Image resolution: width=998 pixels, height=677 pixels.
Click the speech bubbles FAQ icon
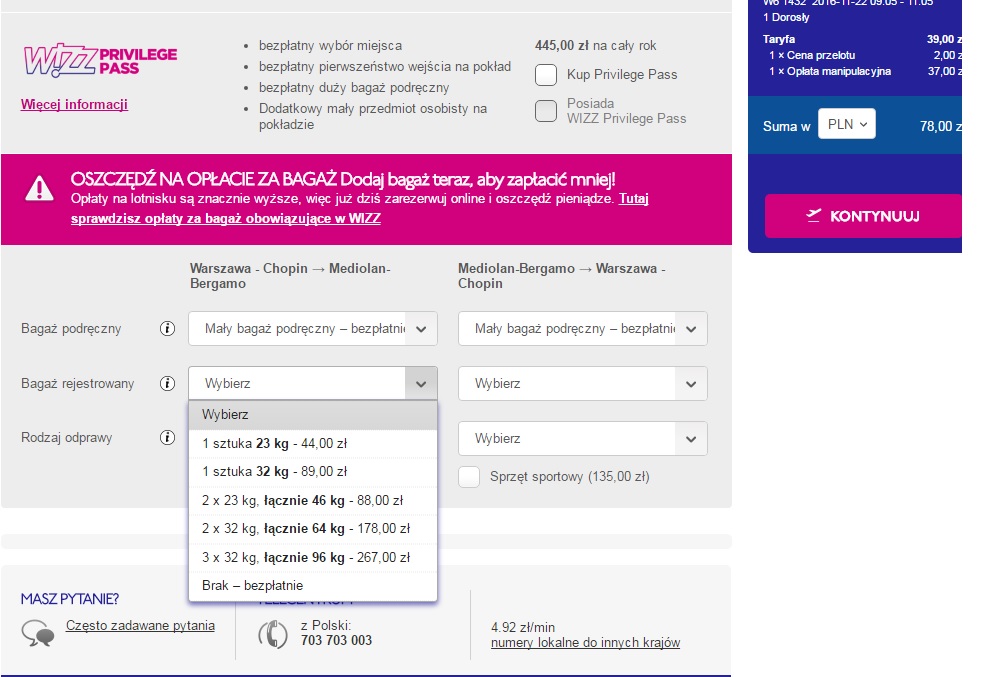point(38,633)
